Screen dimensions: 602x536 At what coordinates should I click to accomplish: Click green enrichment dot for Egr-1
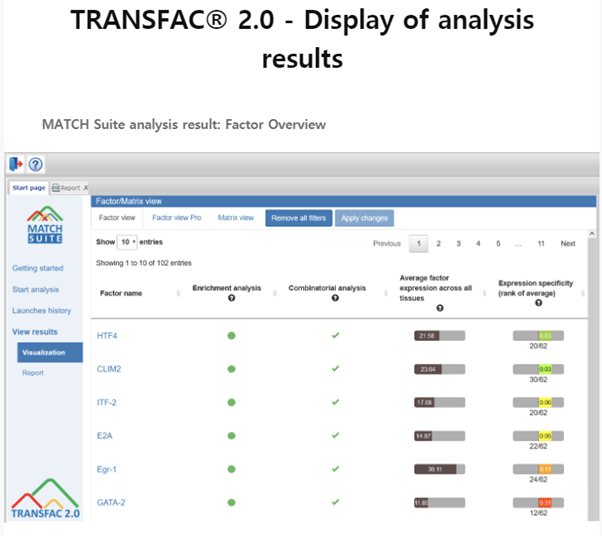click(232, 469)
